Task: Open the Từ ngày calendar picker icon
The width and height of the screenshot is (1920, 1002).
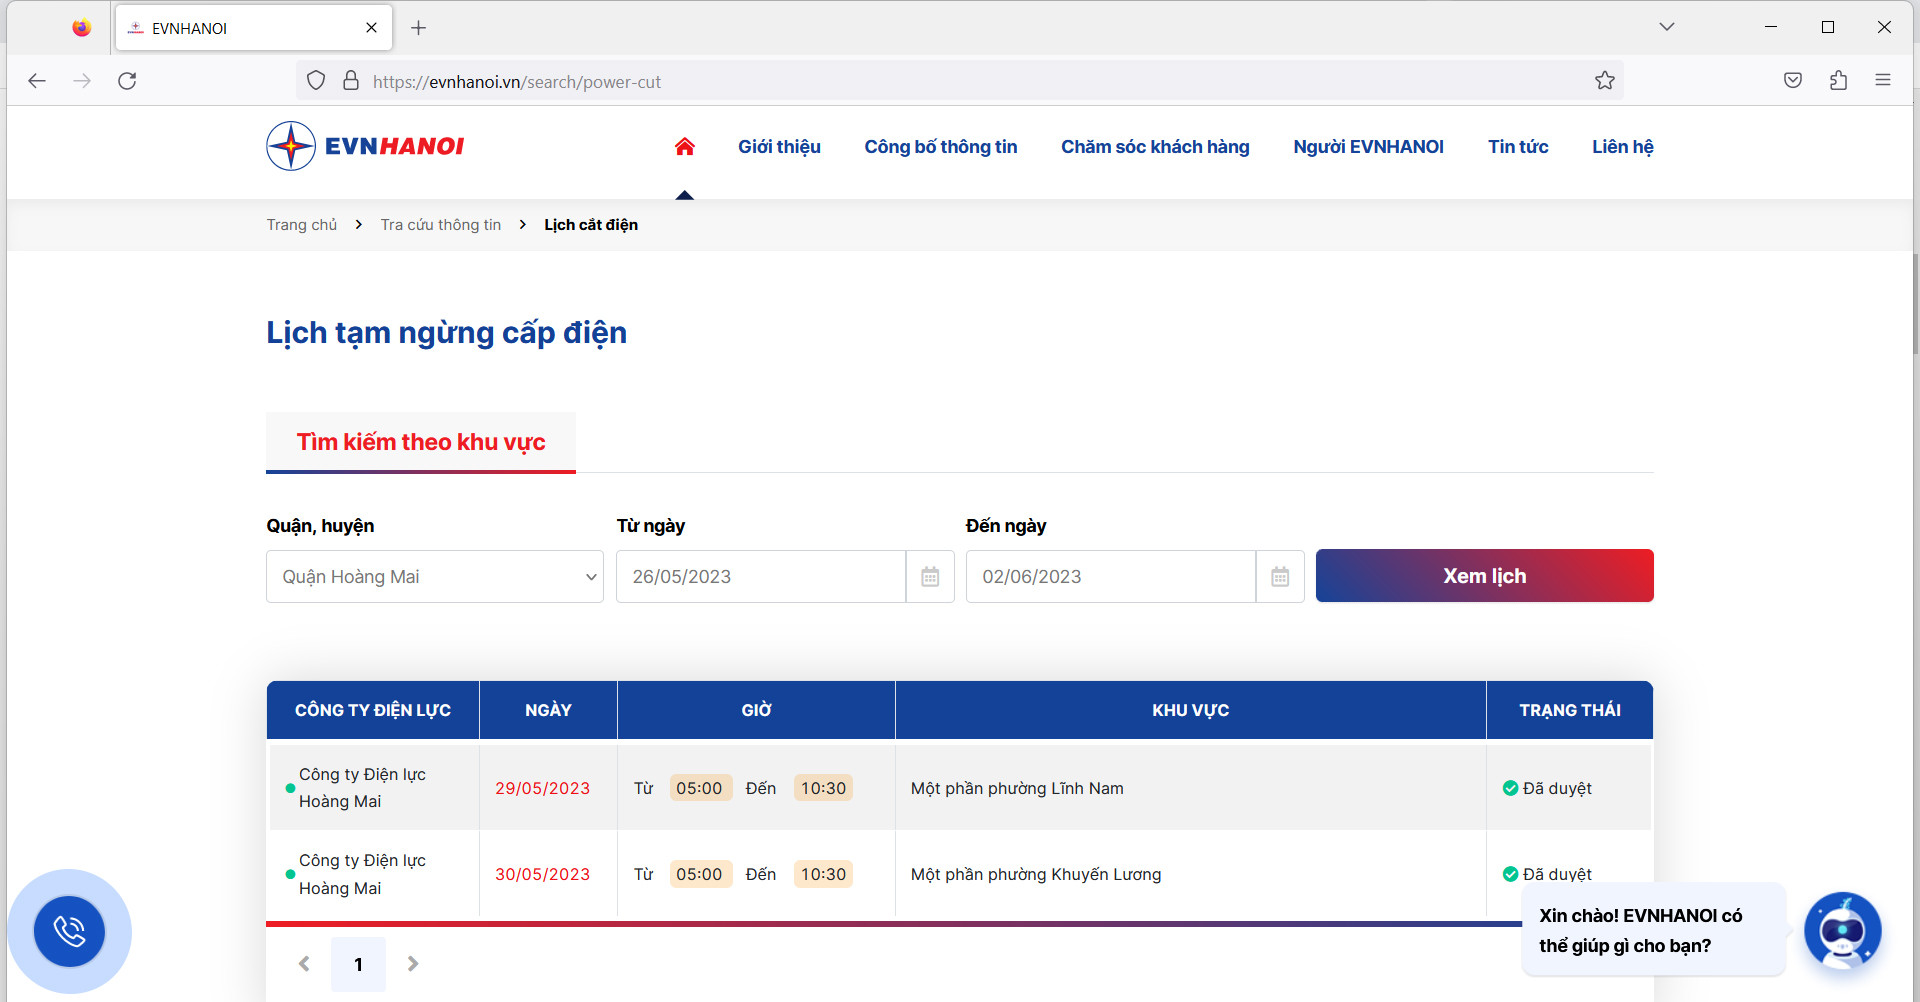Action: click(930, 577)
